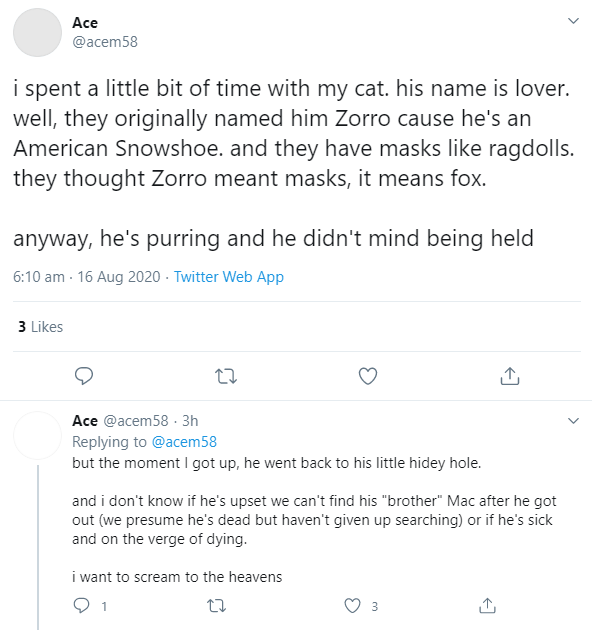The width and height of the screenshot is (592, 630).
Task: Open the @acem58 handle under main tweet name
Action: point(105,42)
